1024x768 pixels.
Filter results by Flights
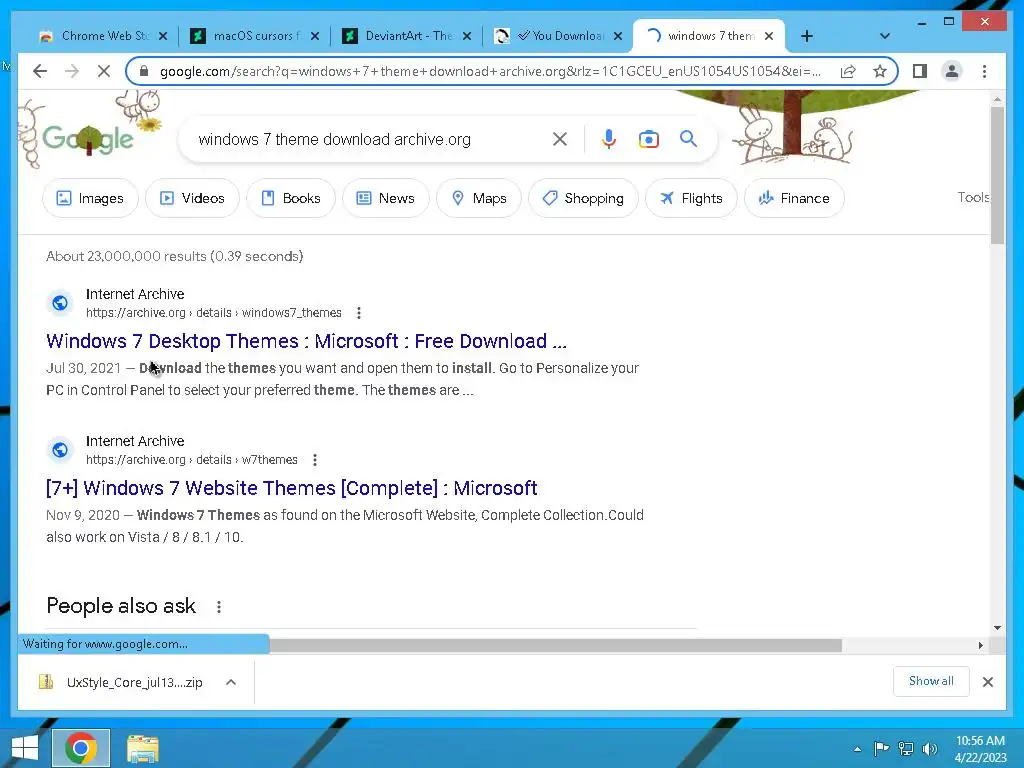691,198
